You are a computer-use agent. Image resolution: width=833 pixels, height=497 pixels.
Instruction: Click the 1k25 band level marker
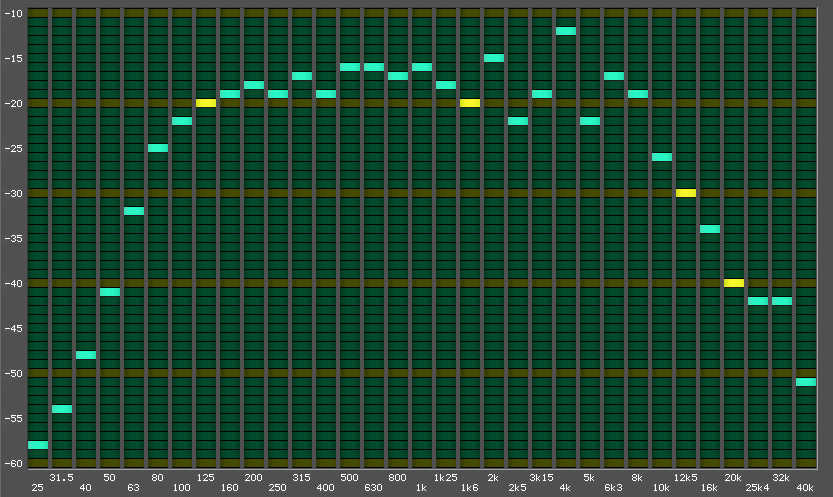(446, 85)
